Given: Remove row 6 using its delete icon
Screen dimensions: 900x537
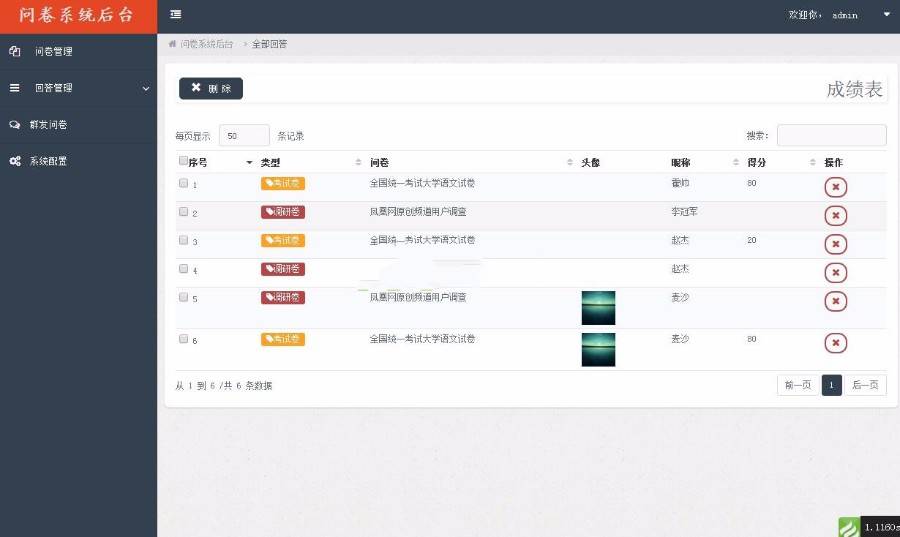Looking at the screenshot, I should coord(835,343).
